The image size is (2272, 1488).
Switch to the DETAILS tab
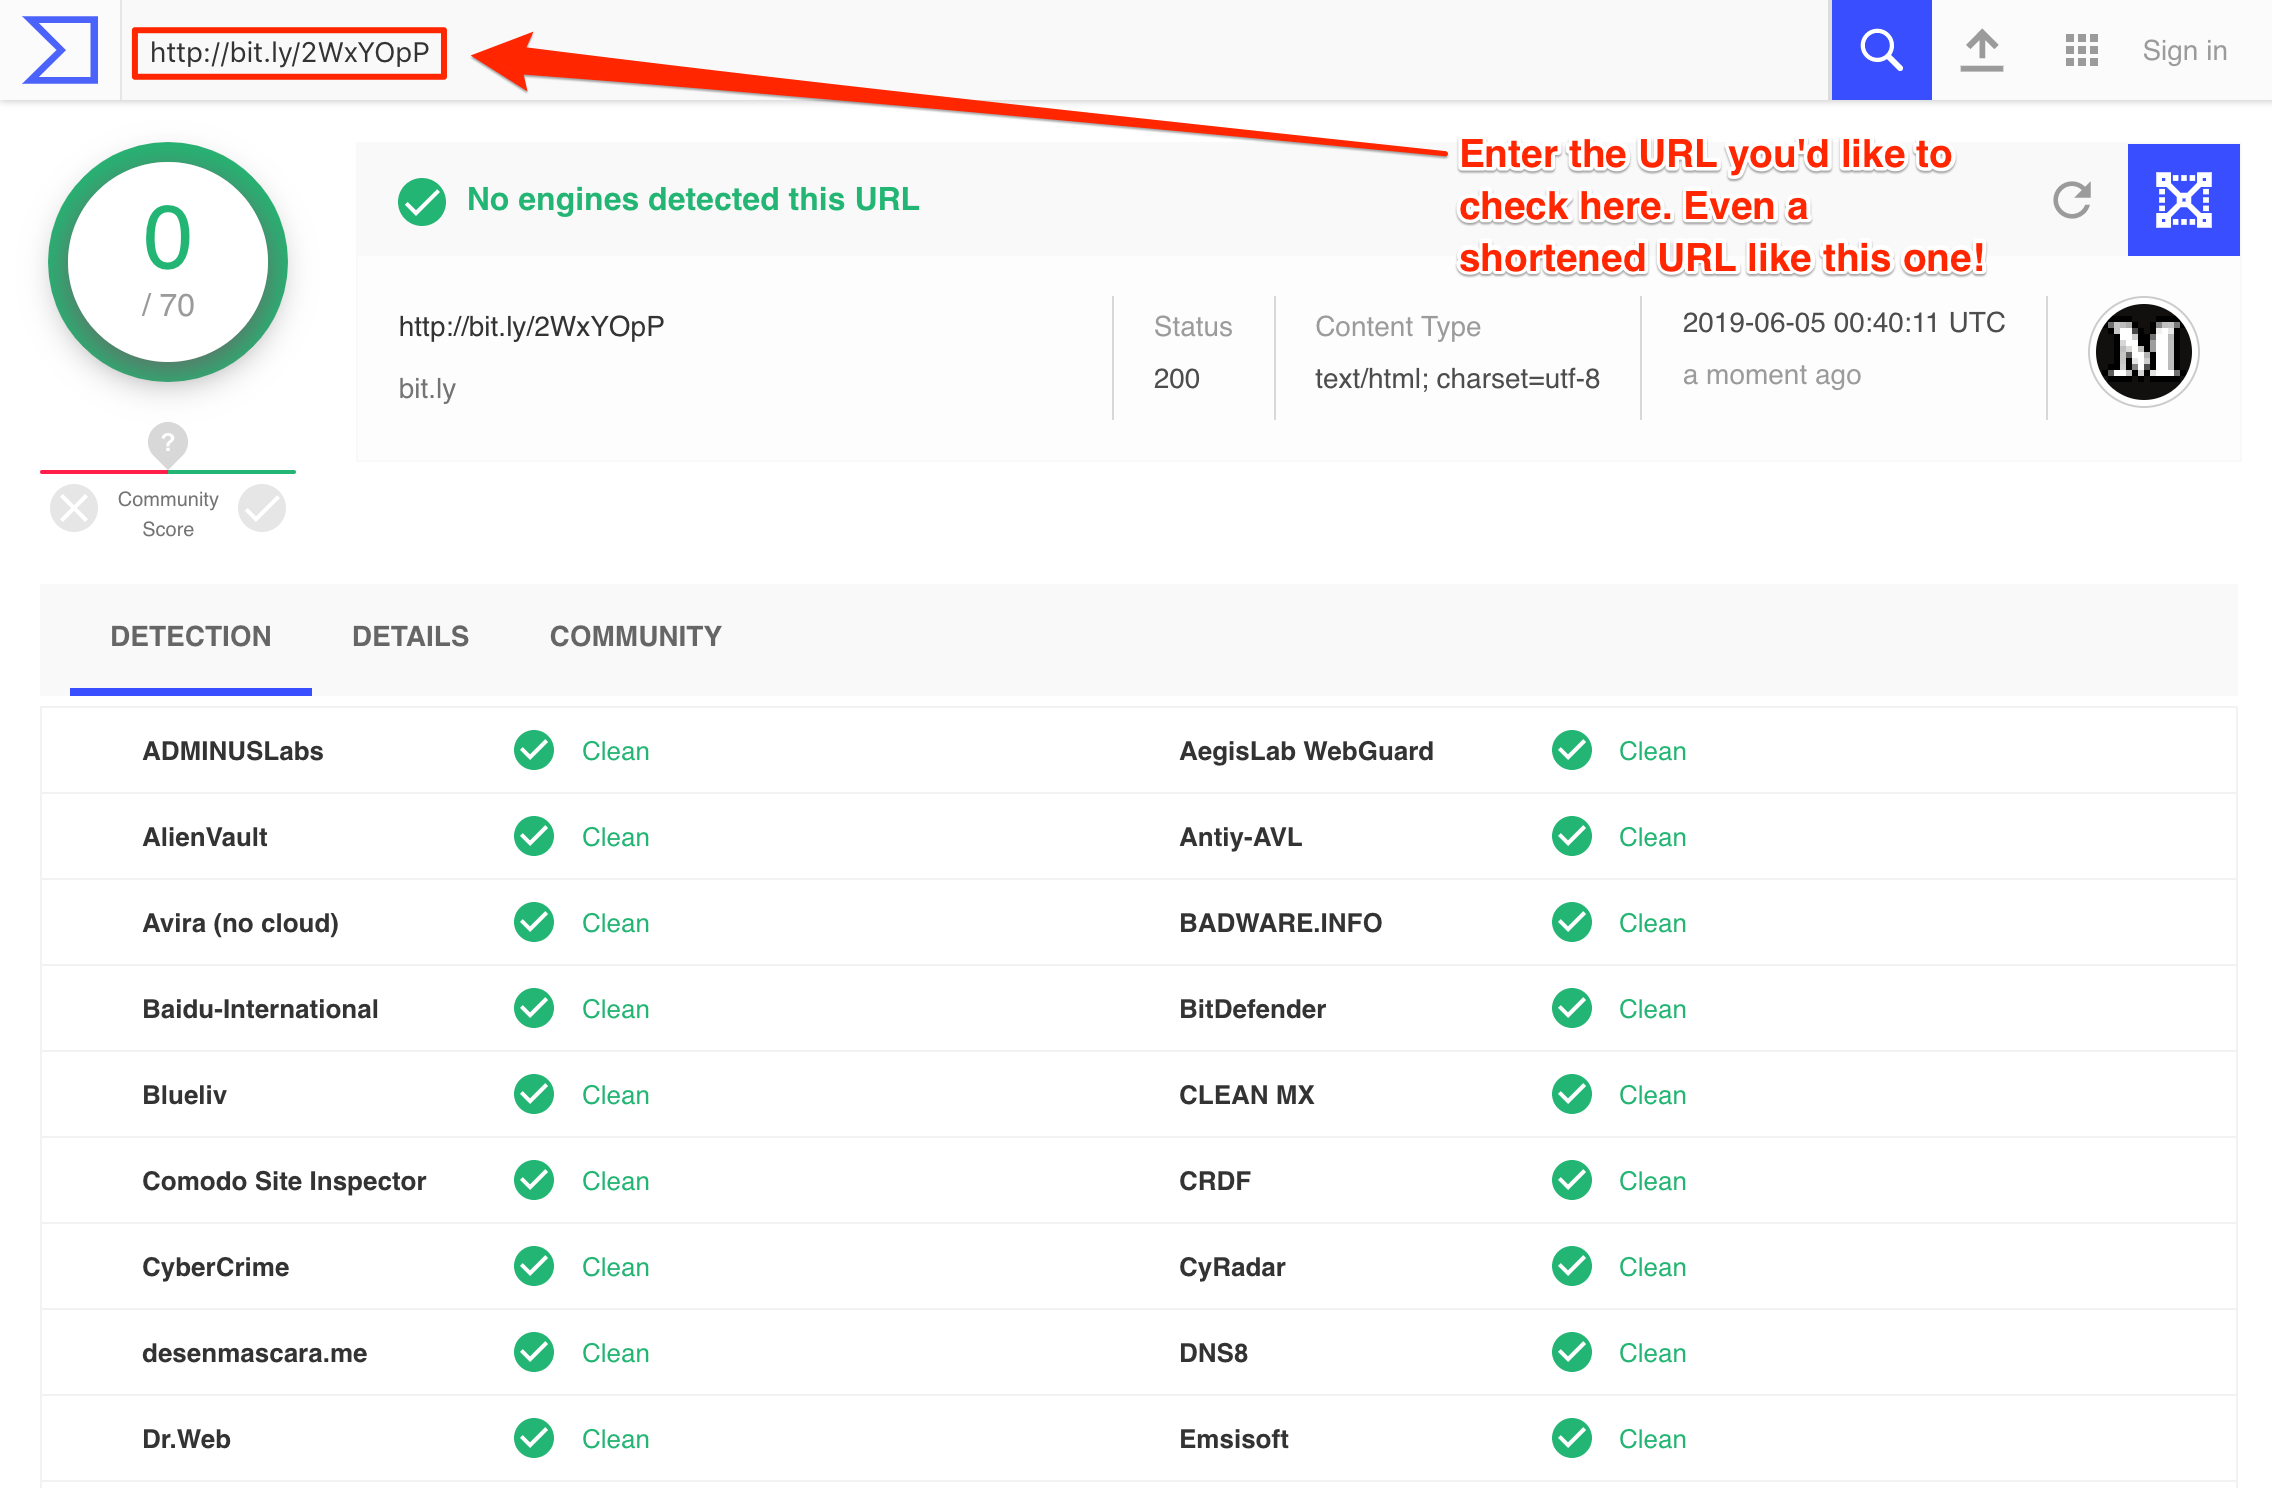[x=410, y=636]
